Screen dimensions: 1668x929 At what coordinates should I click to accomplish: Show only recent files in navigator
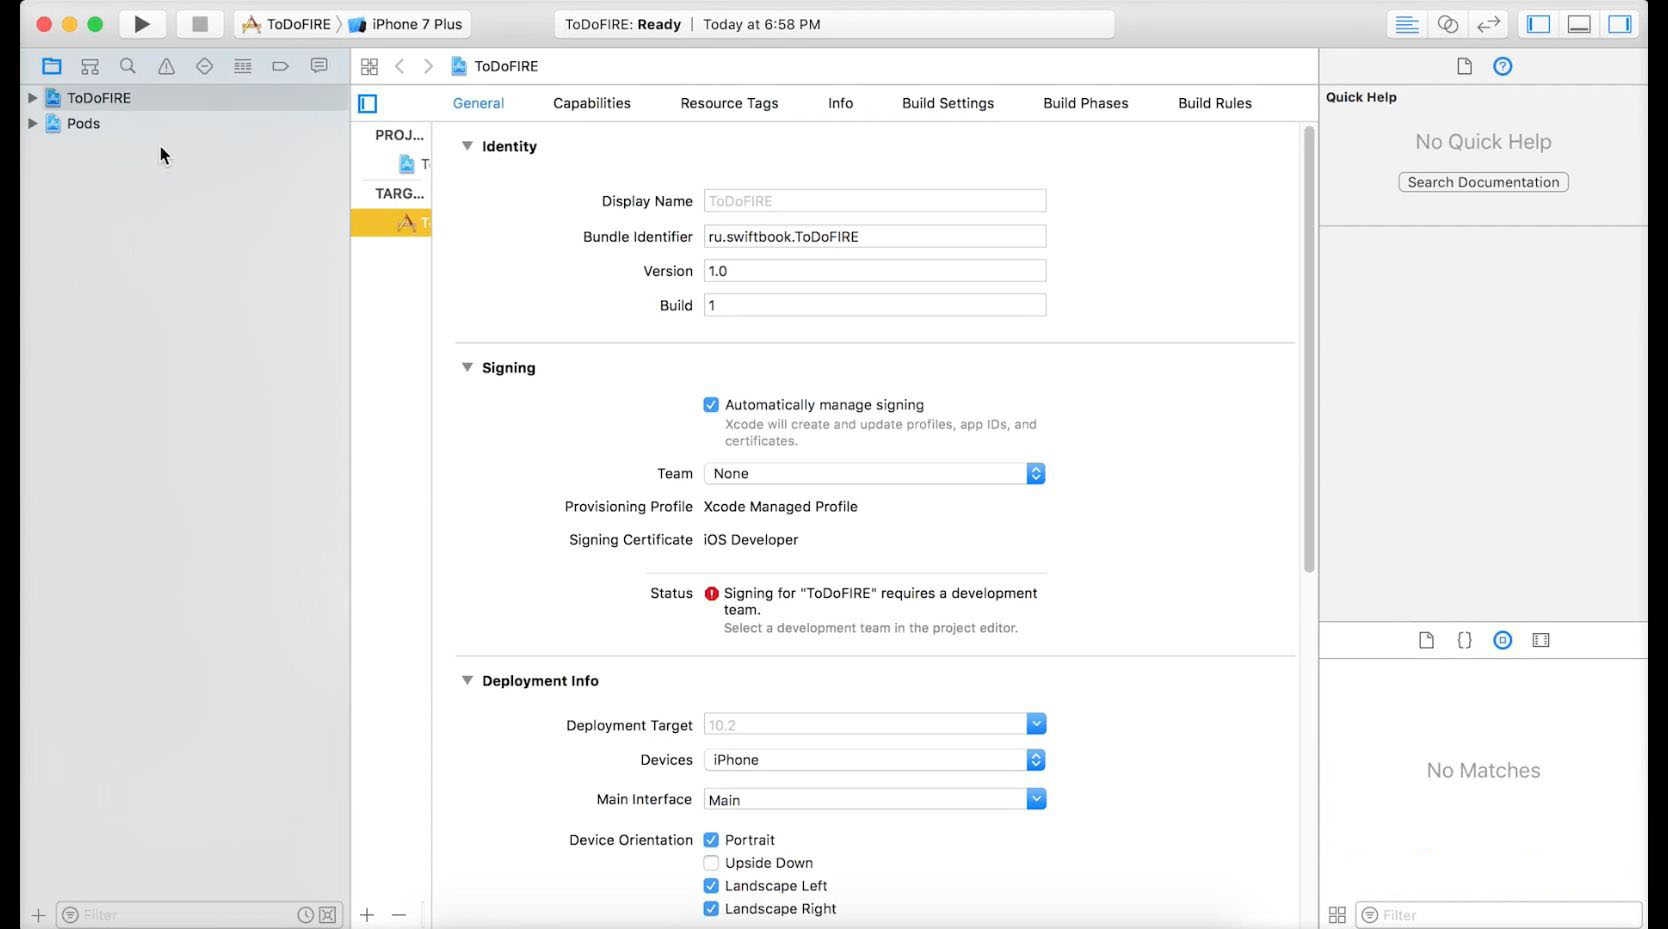click(x=306, y=915)
